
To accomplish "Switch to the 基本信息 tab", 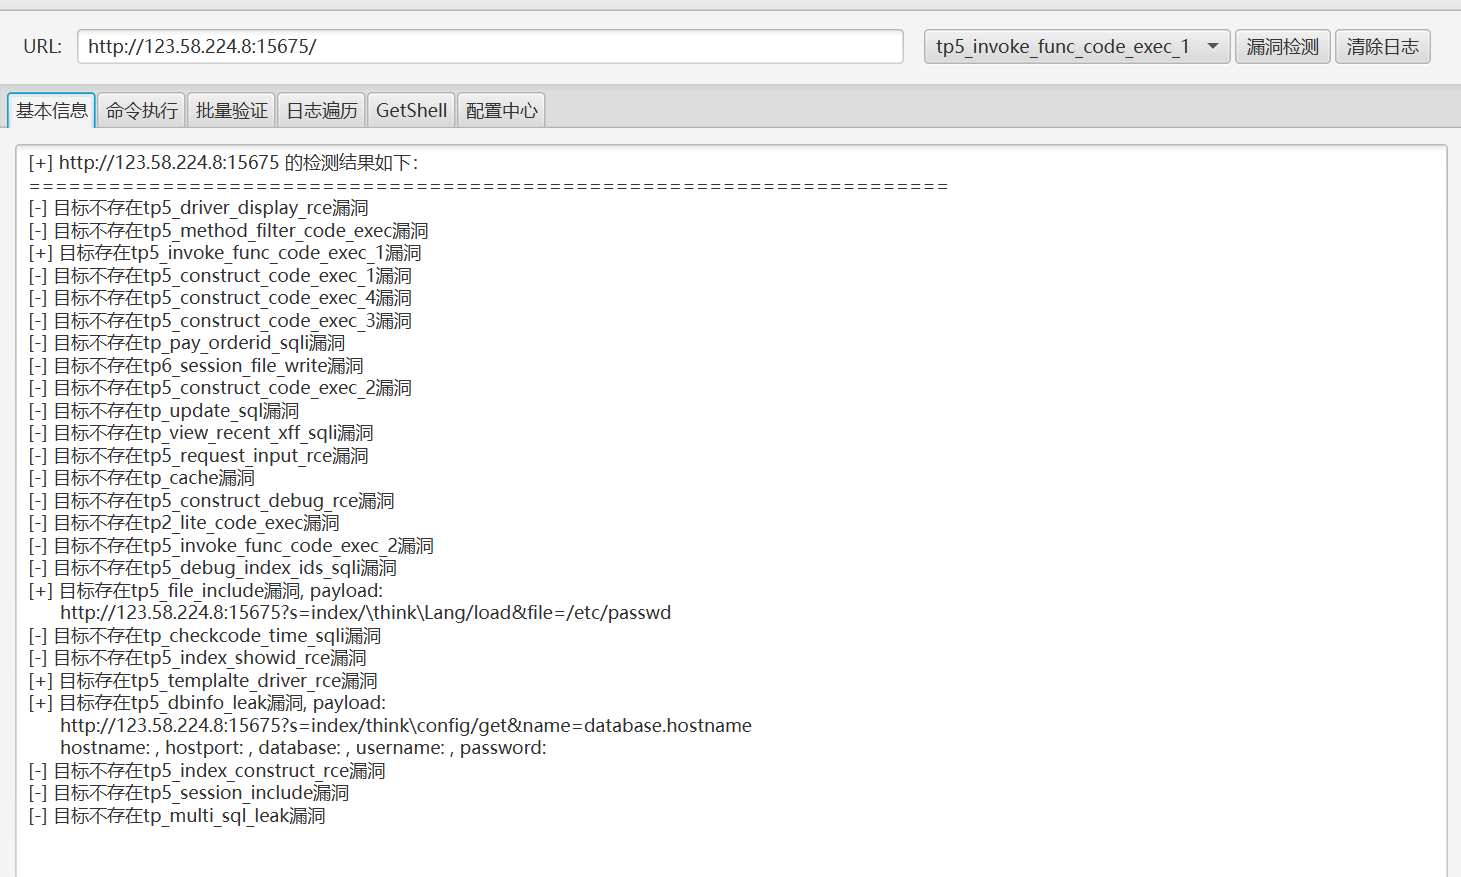I will (x=52, y=111).
